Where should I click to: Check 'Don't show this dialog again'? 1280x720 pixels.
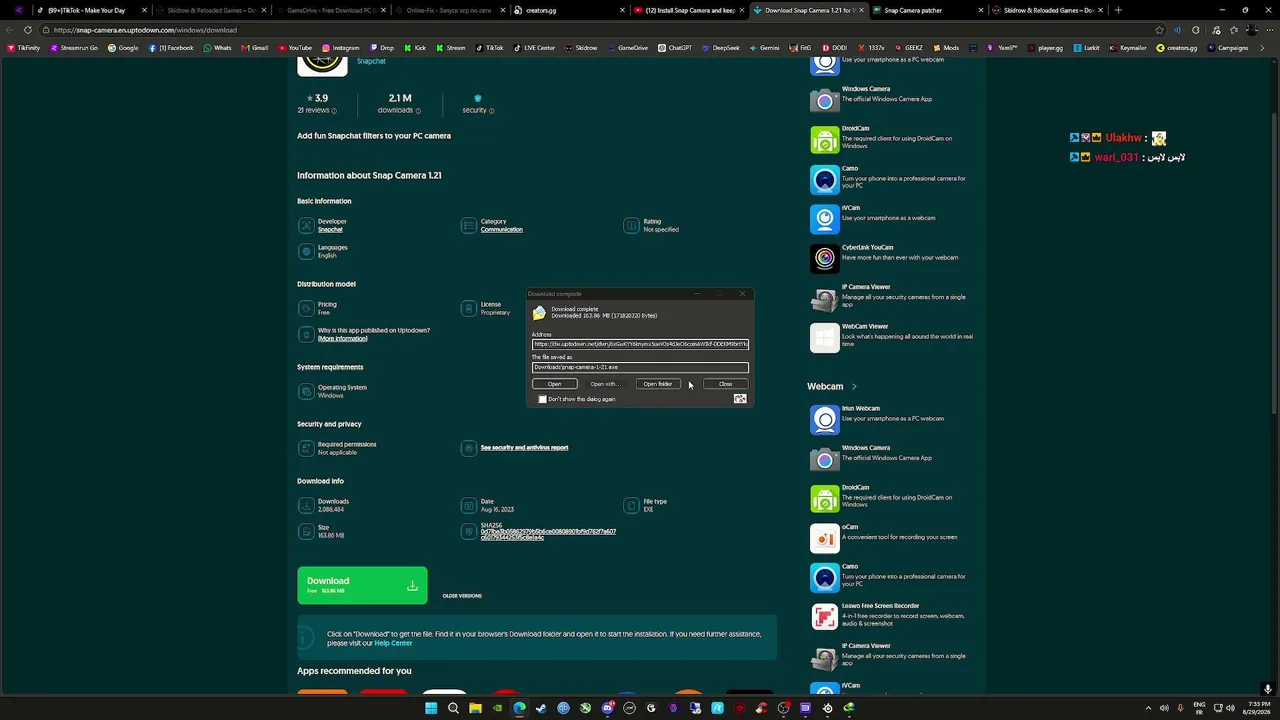click(x=543, y=399)
